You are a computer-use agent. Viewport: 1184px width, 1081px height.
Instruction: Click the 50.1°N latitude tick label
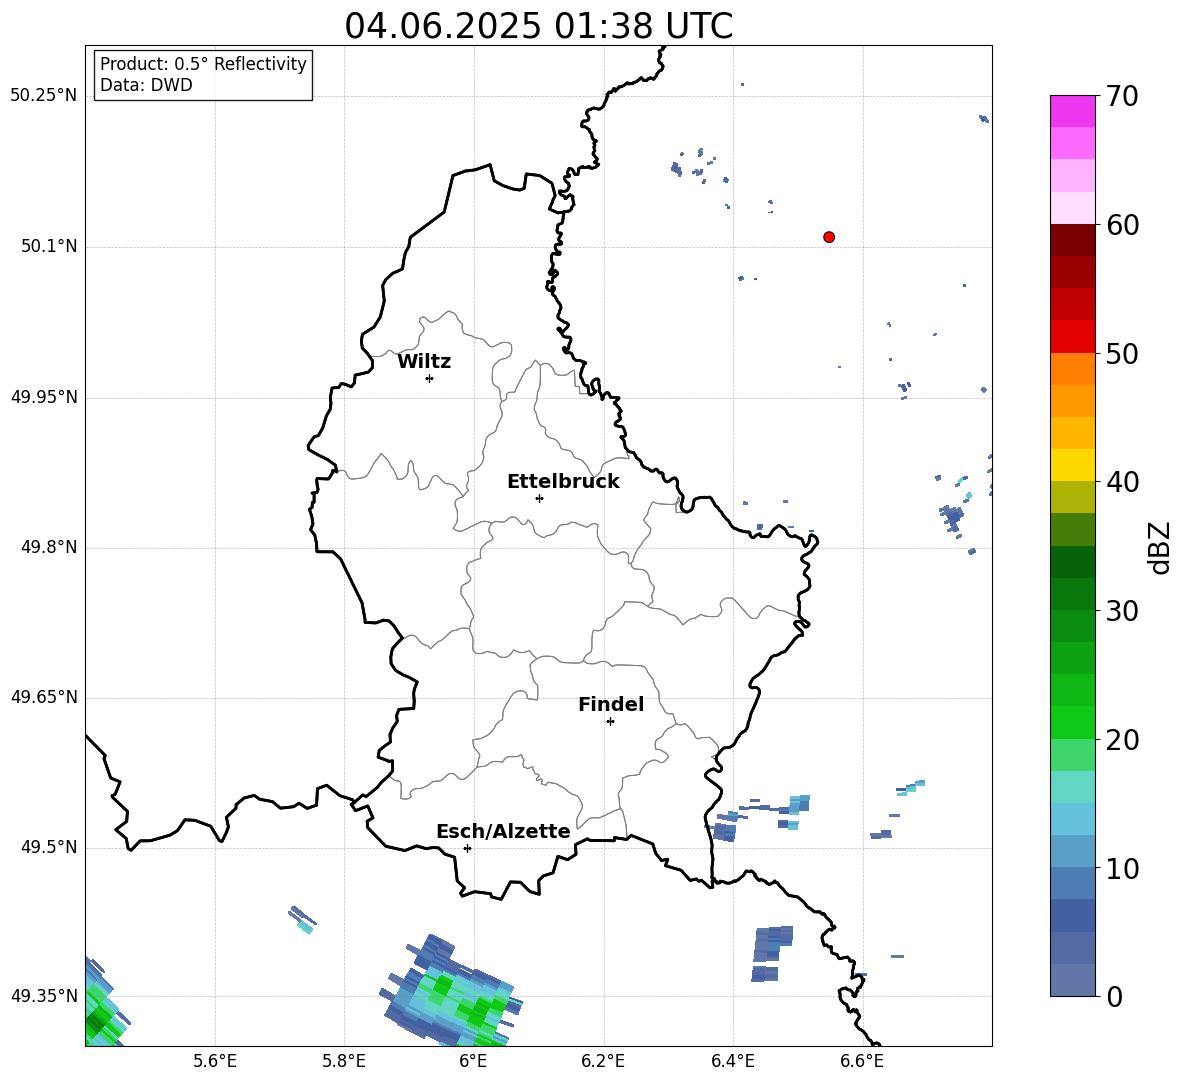(x=49, y=247)
